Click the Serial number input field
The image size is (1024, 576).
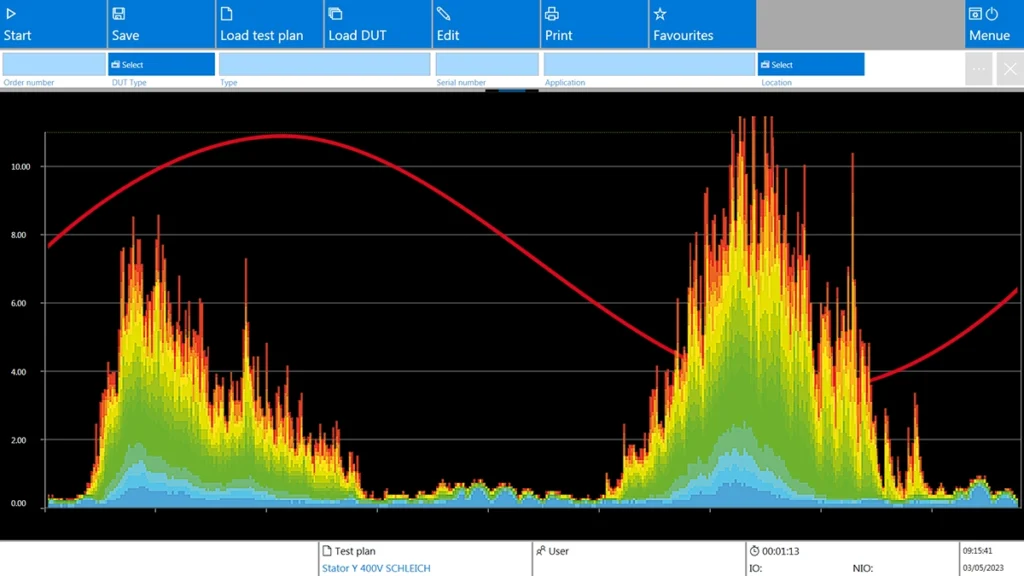click(486, 65)
